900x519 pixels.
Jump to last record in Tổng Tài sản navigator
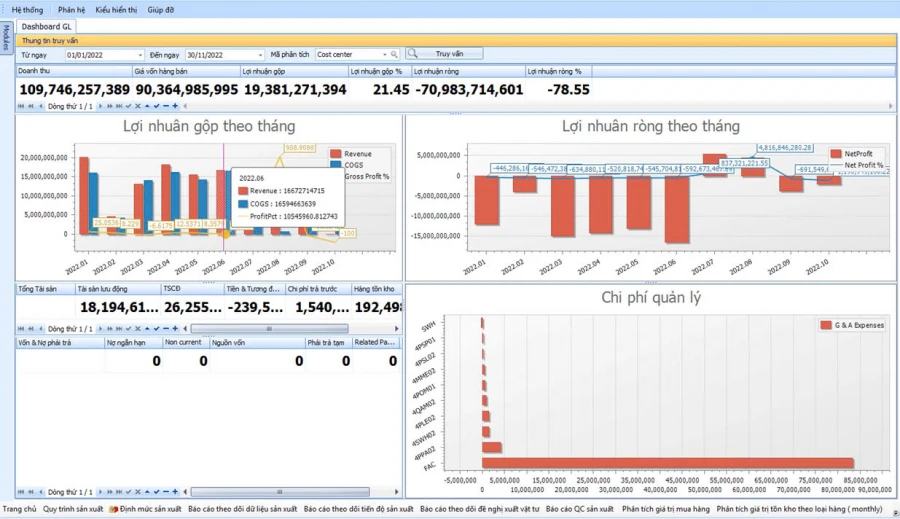click(x=119, y=329)
